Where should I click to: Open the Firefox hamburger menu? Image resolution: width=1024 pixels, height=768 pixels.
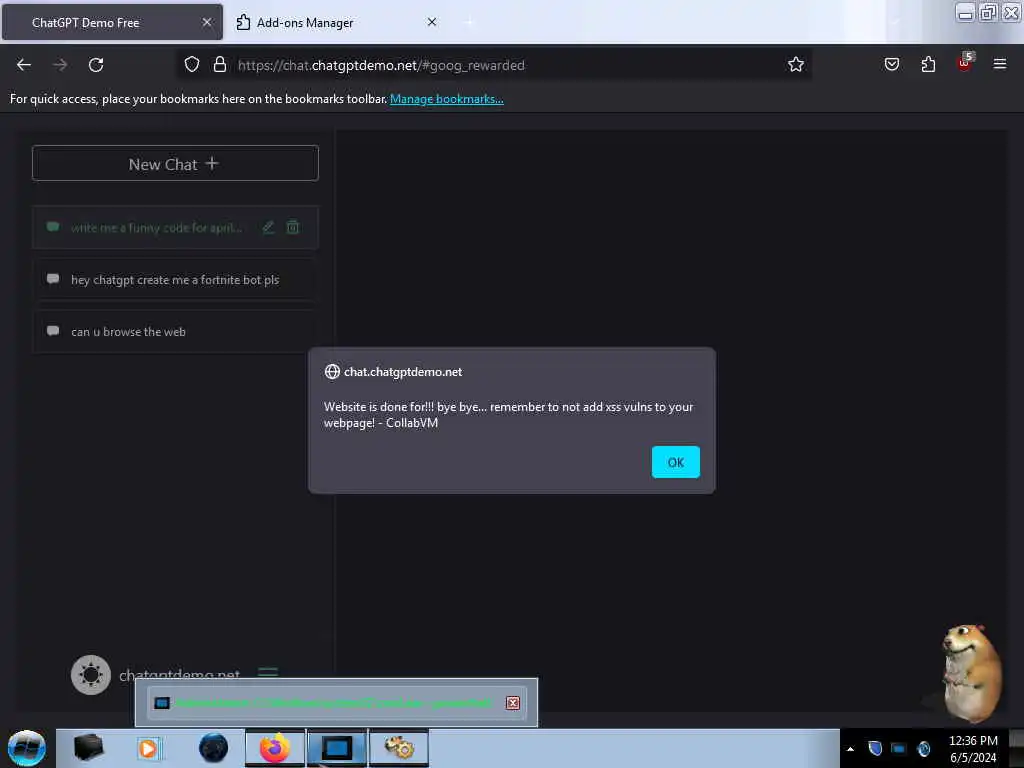point(999,65)
